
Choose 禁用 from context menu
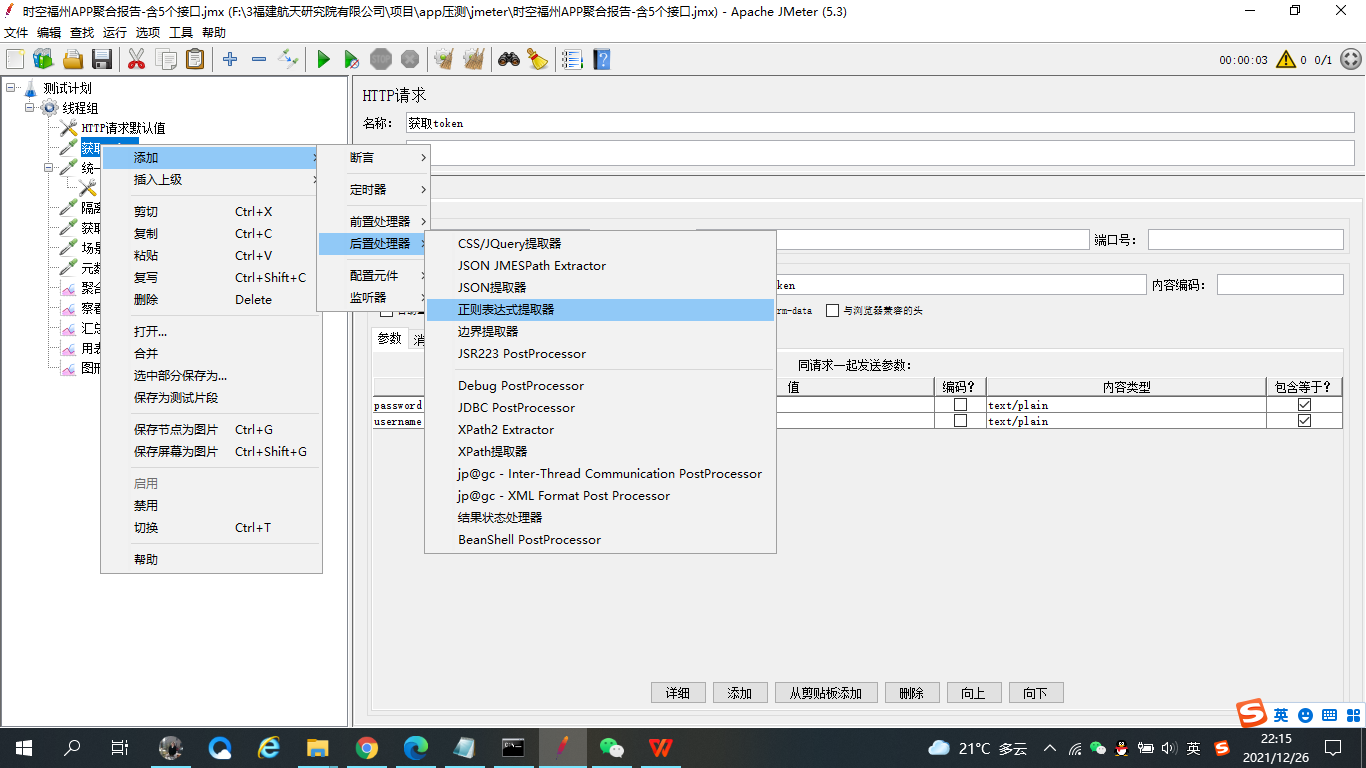[x=211, y=506]
